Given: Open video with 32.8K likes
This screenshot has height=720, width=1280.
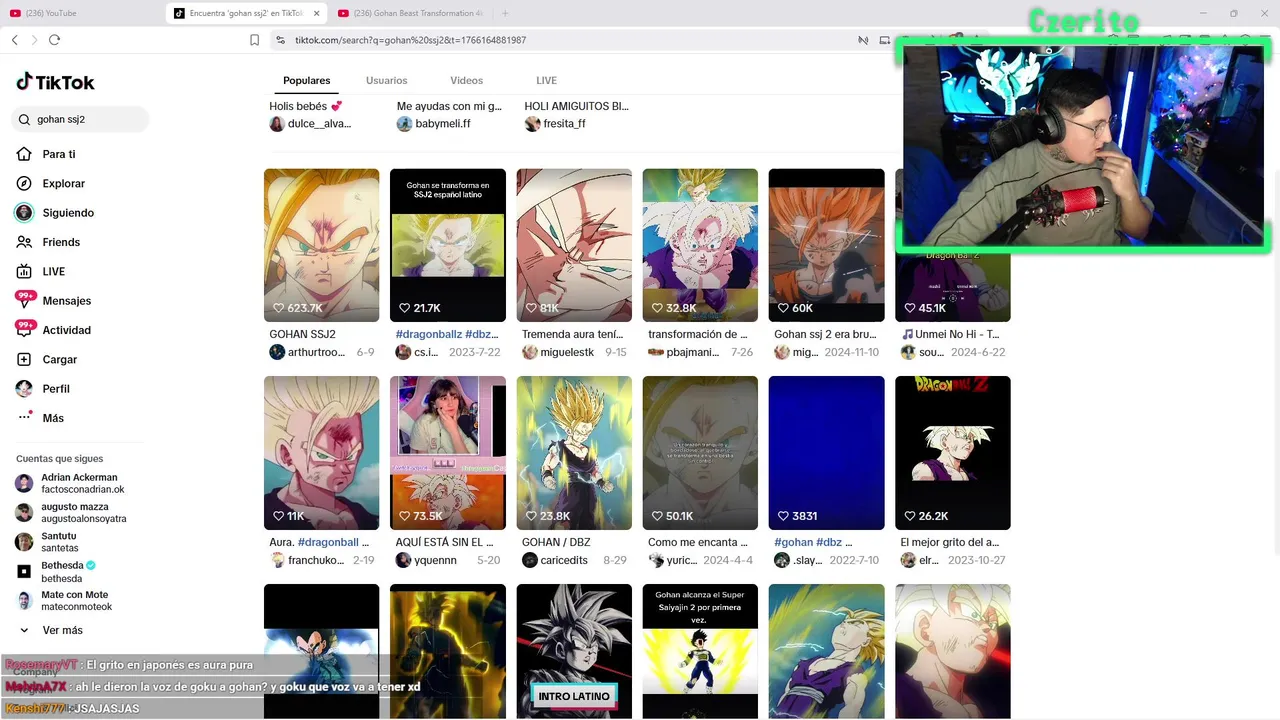Looking at the screenshot, I should 700,245.
